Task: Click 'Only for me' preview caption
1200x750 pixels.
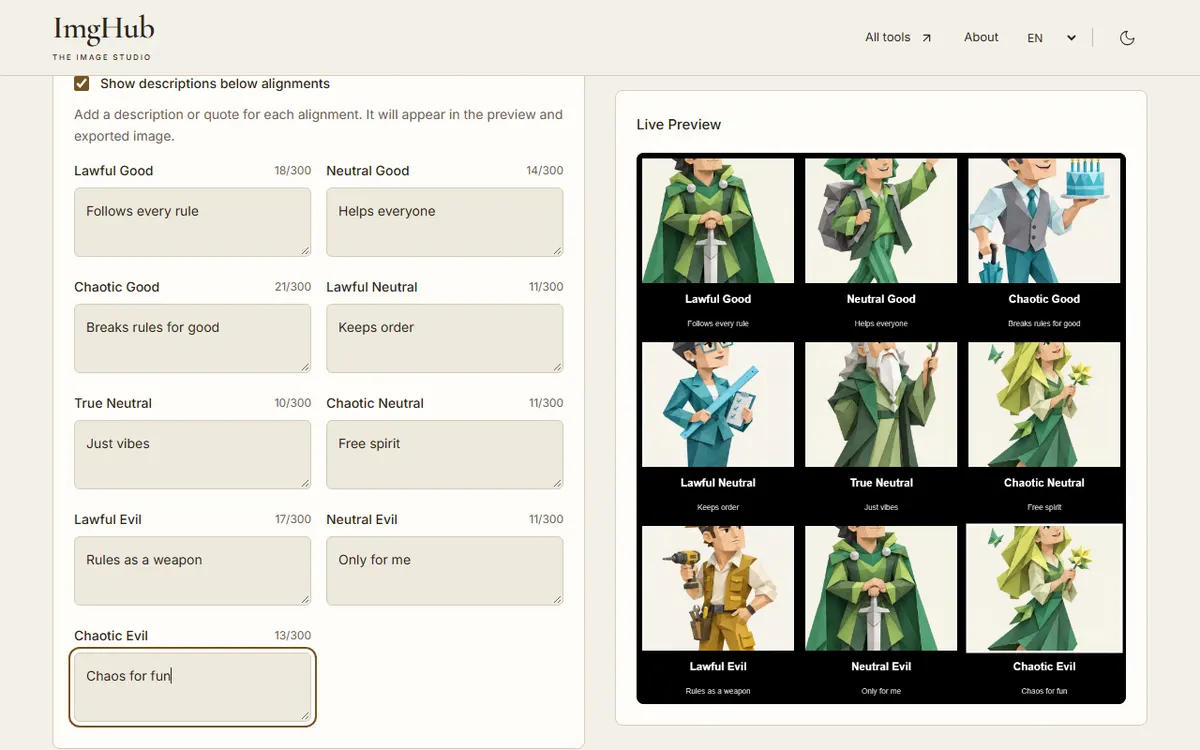Action: tap(881, 692)
